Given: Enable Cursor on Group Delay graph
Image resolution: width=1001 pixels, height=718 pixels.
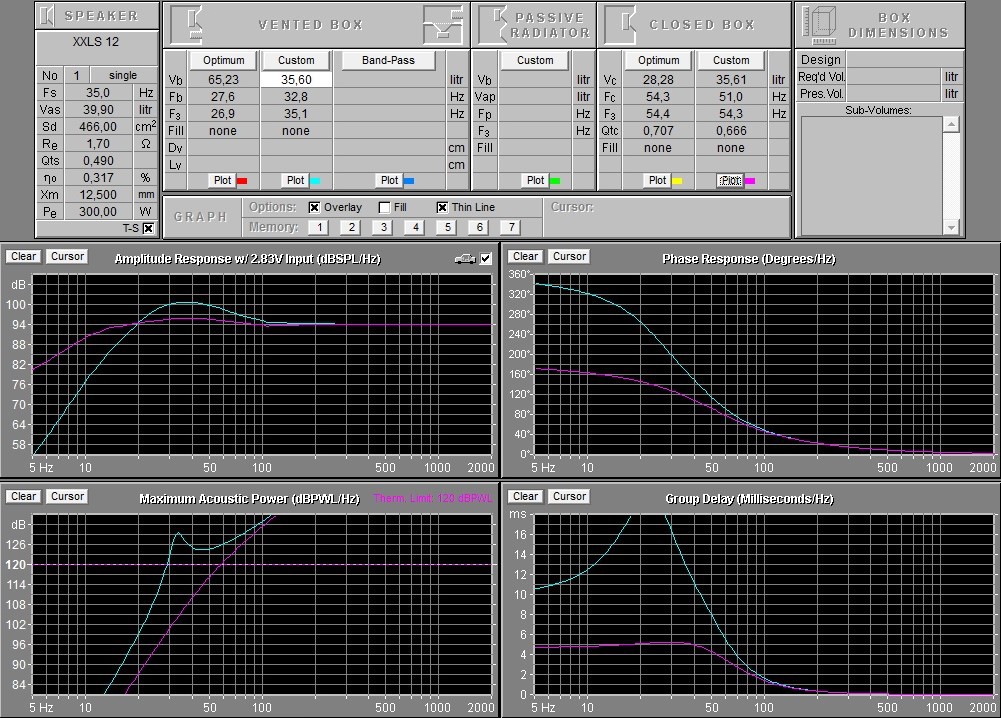Looking at the screenshot, I should click(x=569, y=497).
